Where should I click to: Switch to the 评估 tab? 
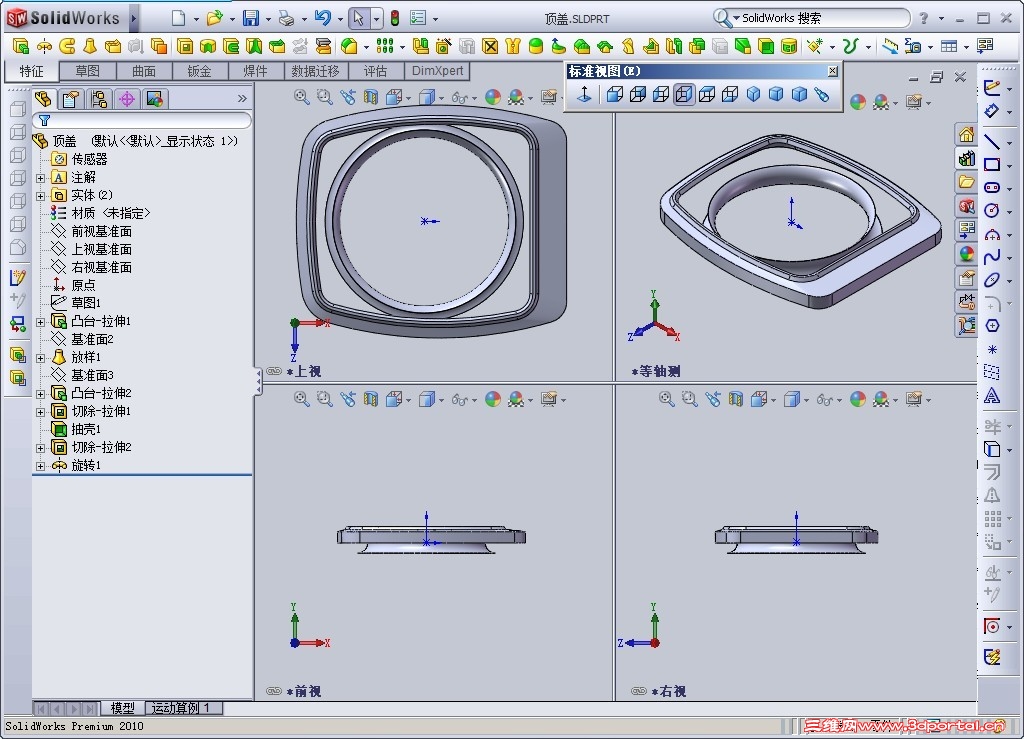click(376, 71)
